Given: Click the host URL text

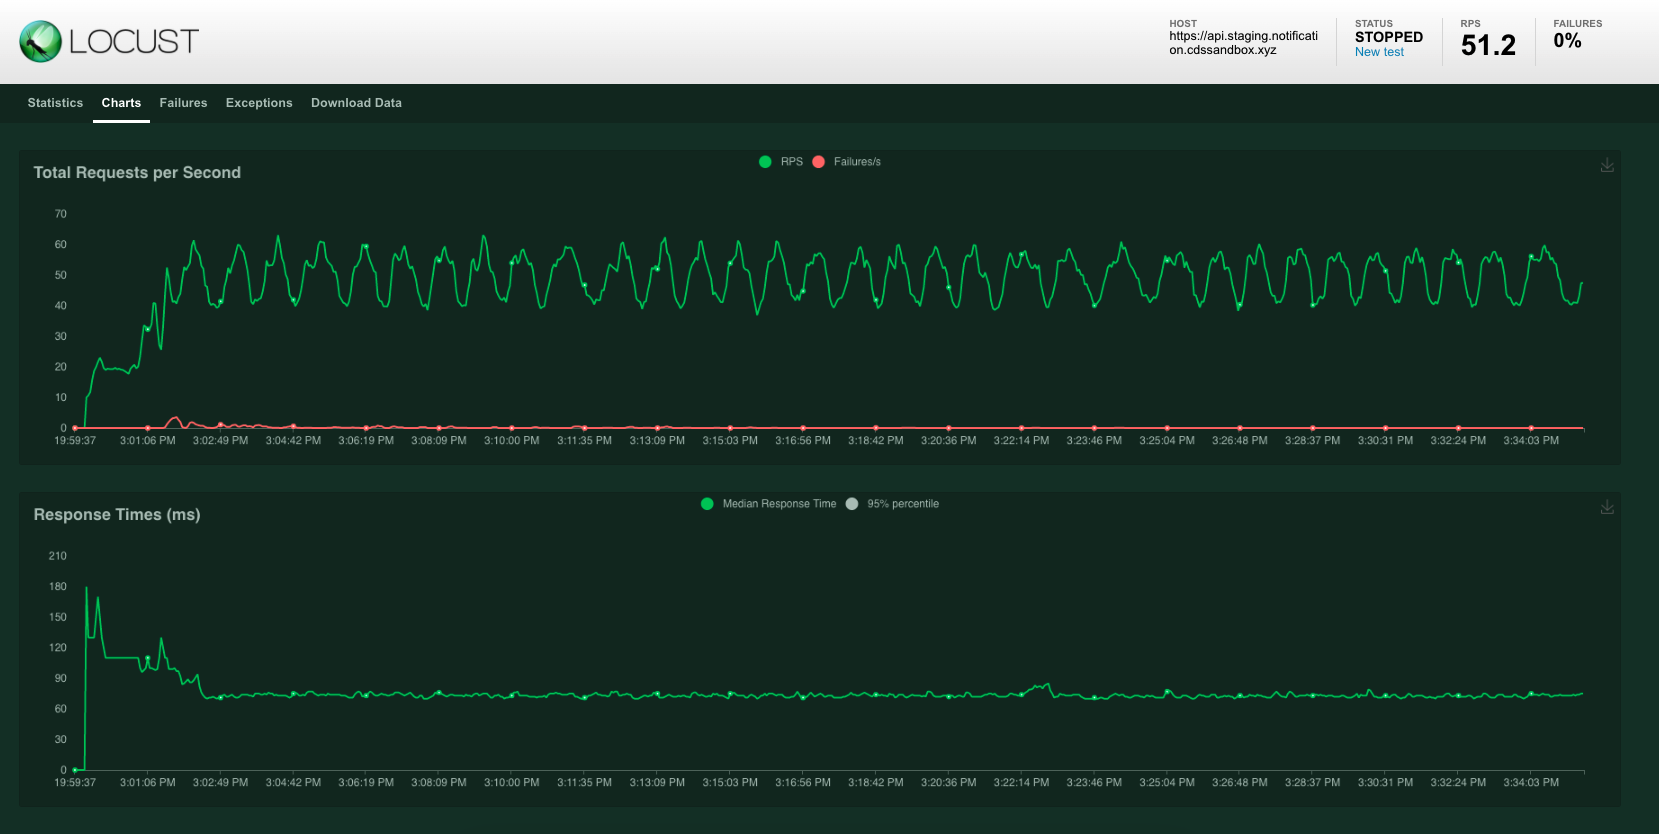Looking at the screenshot, I should [1243, 43].
